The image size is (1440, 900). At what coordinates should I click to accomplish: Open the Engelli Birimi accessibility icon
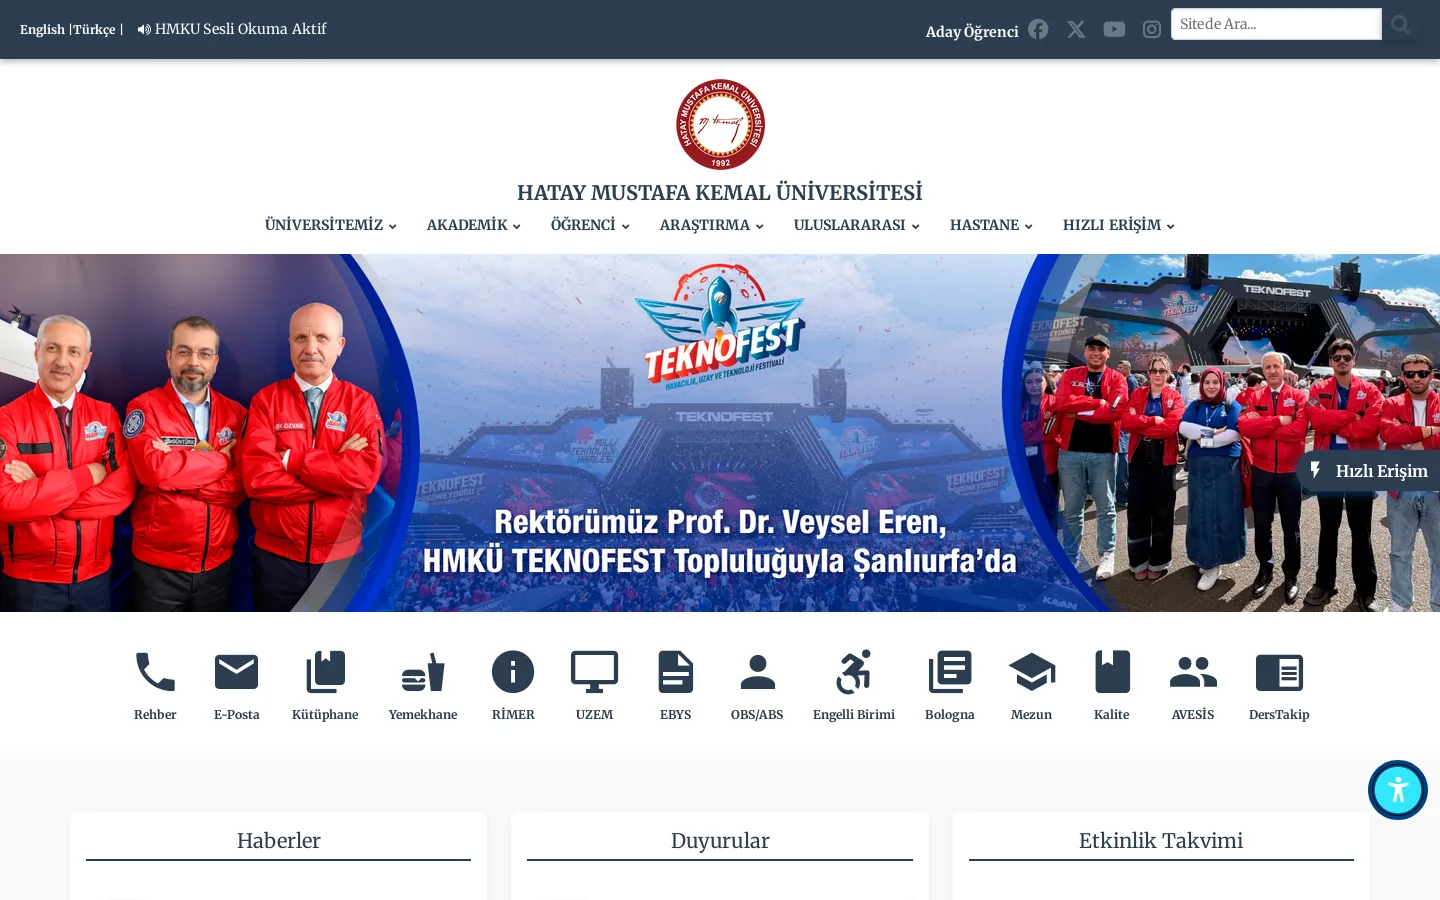coord(854,672)
